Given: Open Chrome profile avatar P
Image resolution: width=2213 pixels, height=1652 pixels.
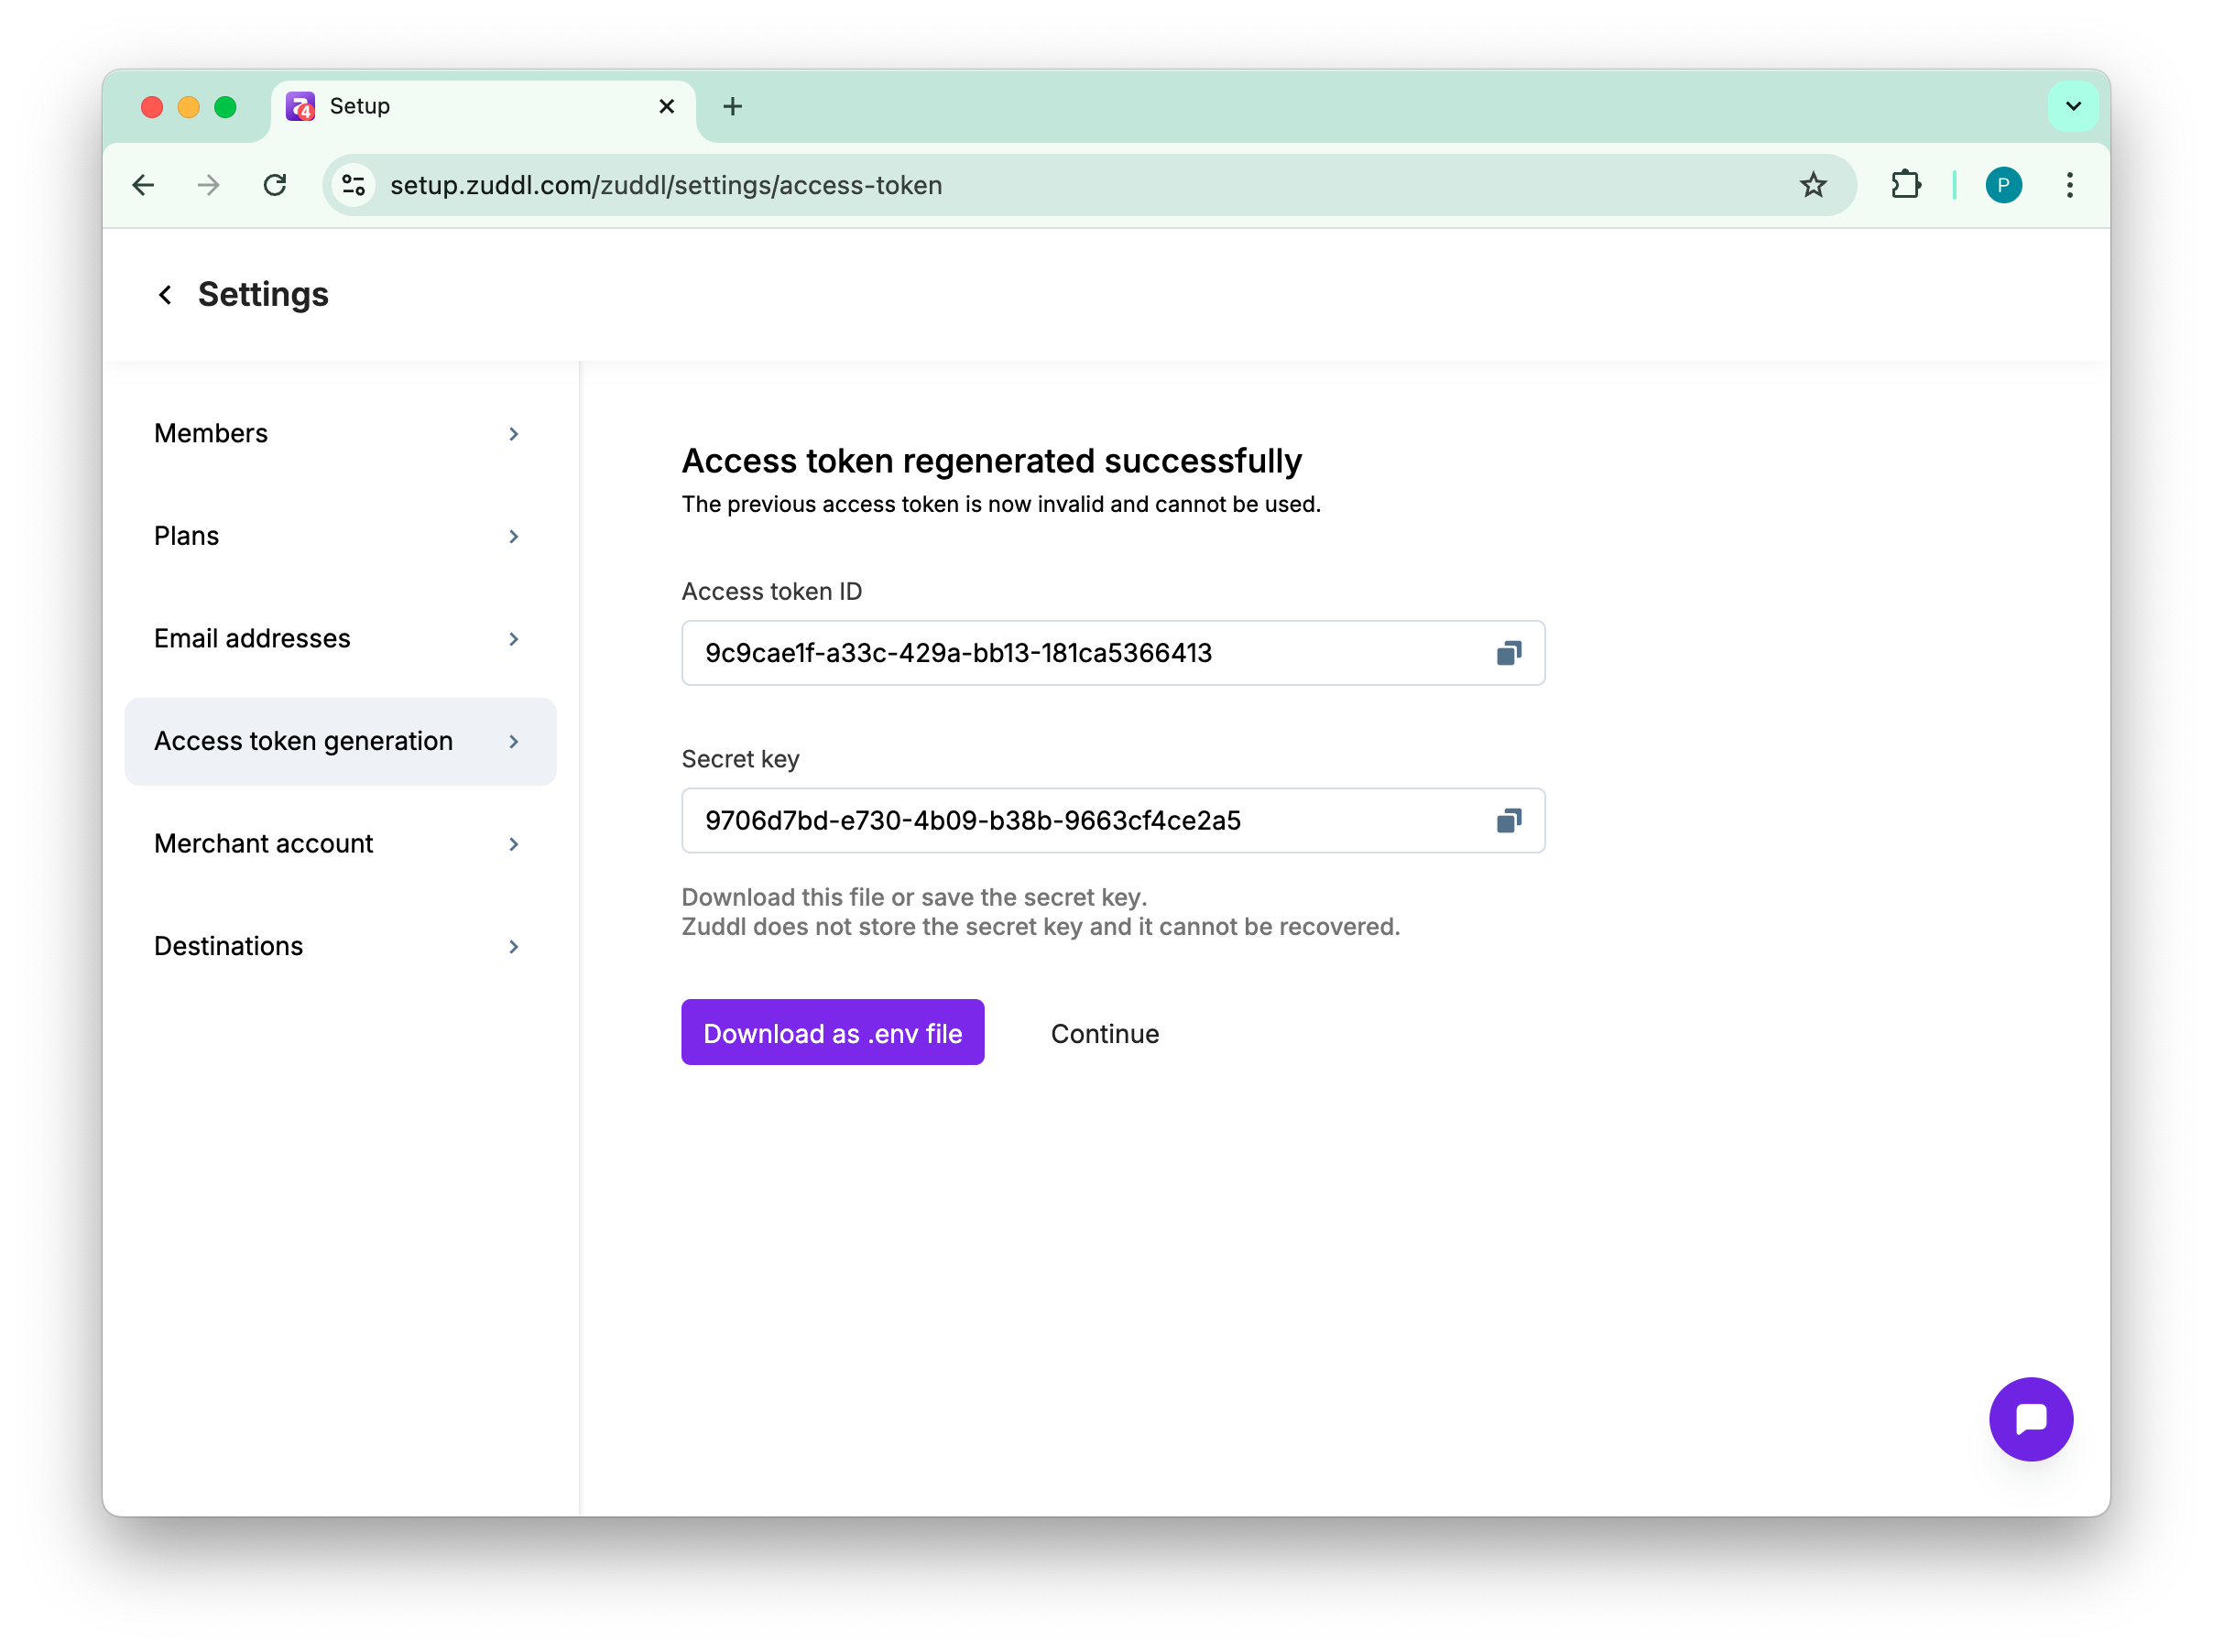Looking at the screenshot, I should [2003, 185].
